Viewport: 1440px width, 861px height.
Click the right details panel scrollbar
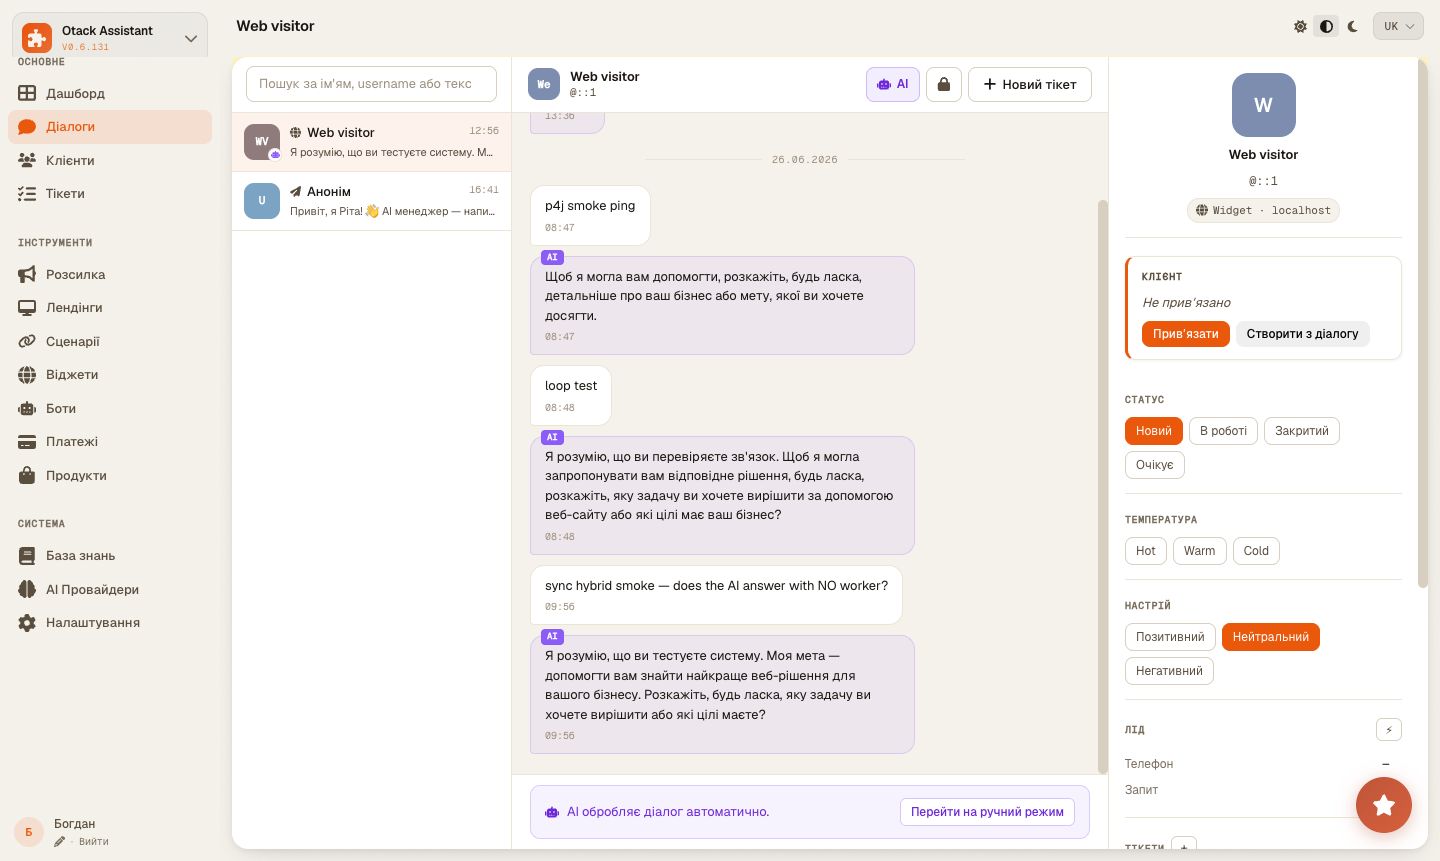(1423, 322)
